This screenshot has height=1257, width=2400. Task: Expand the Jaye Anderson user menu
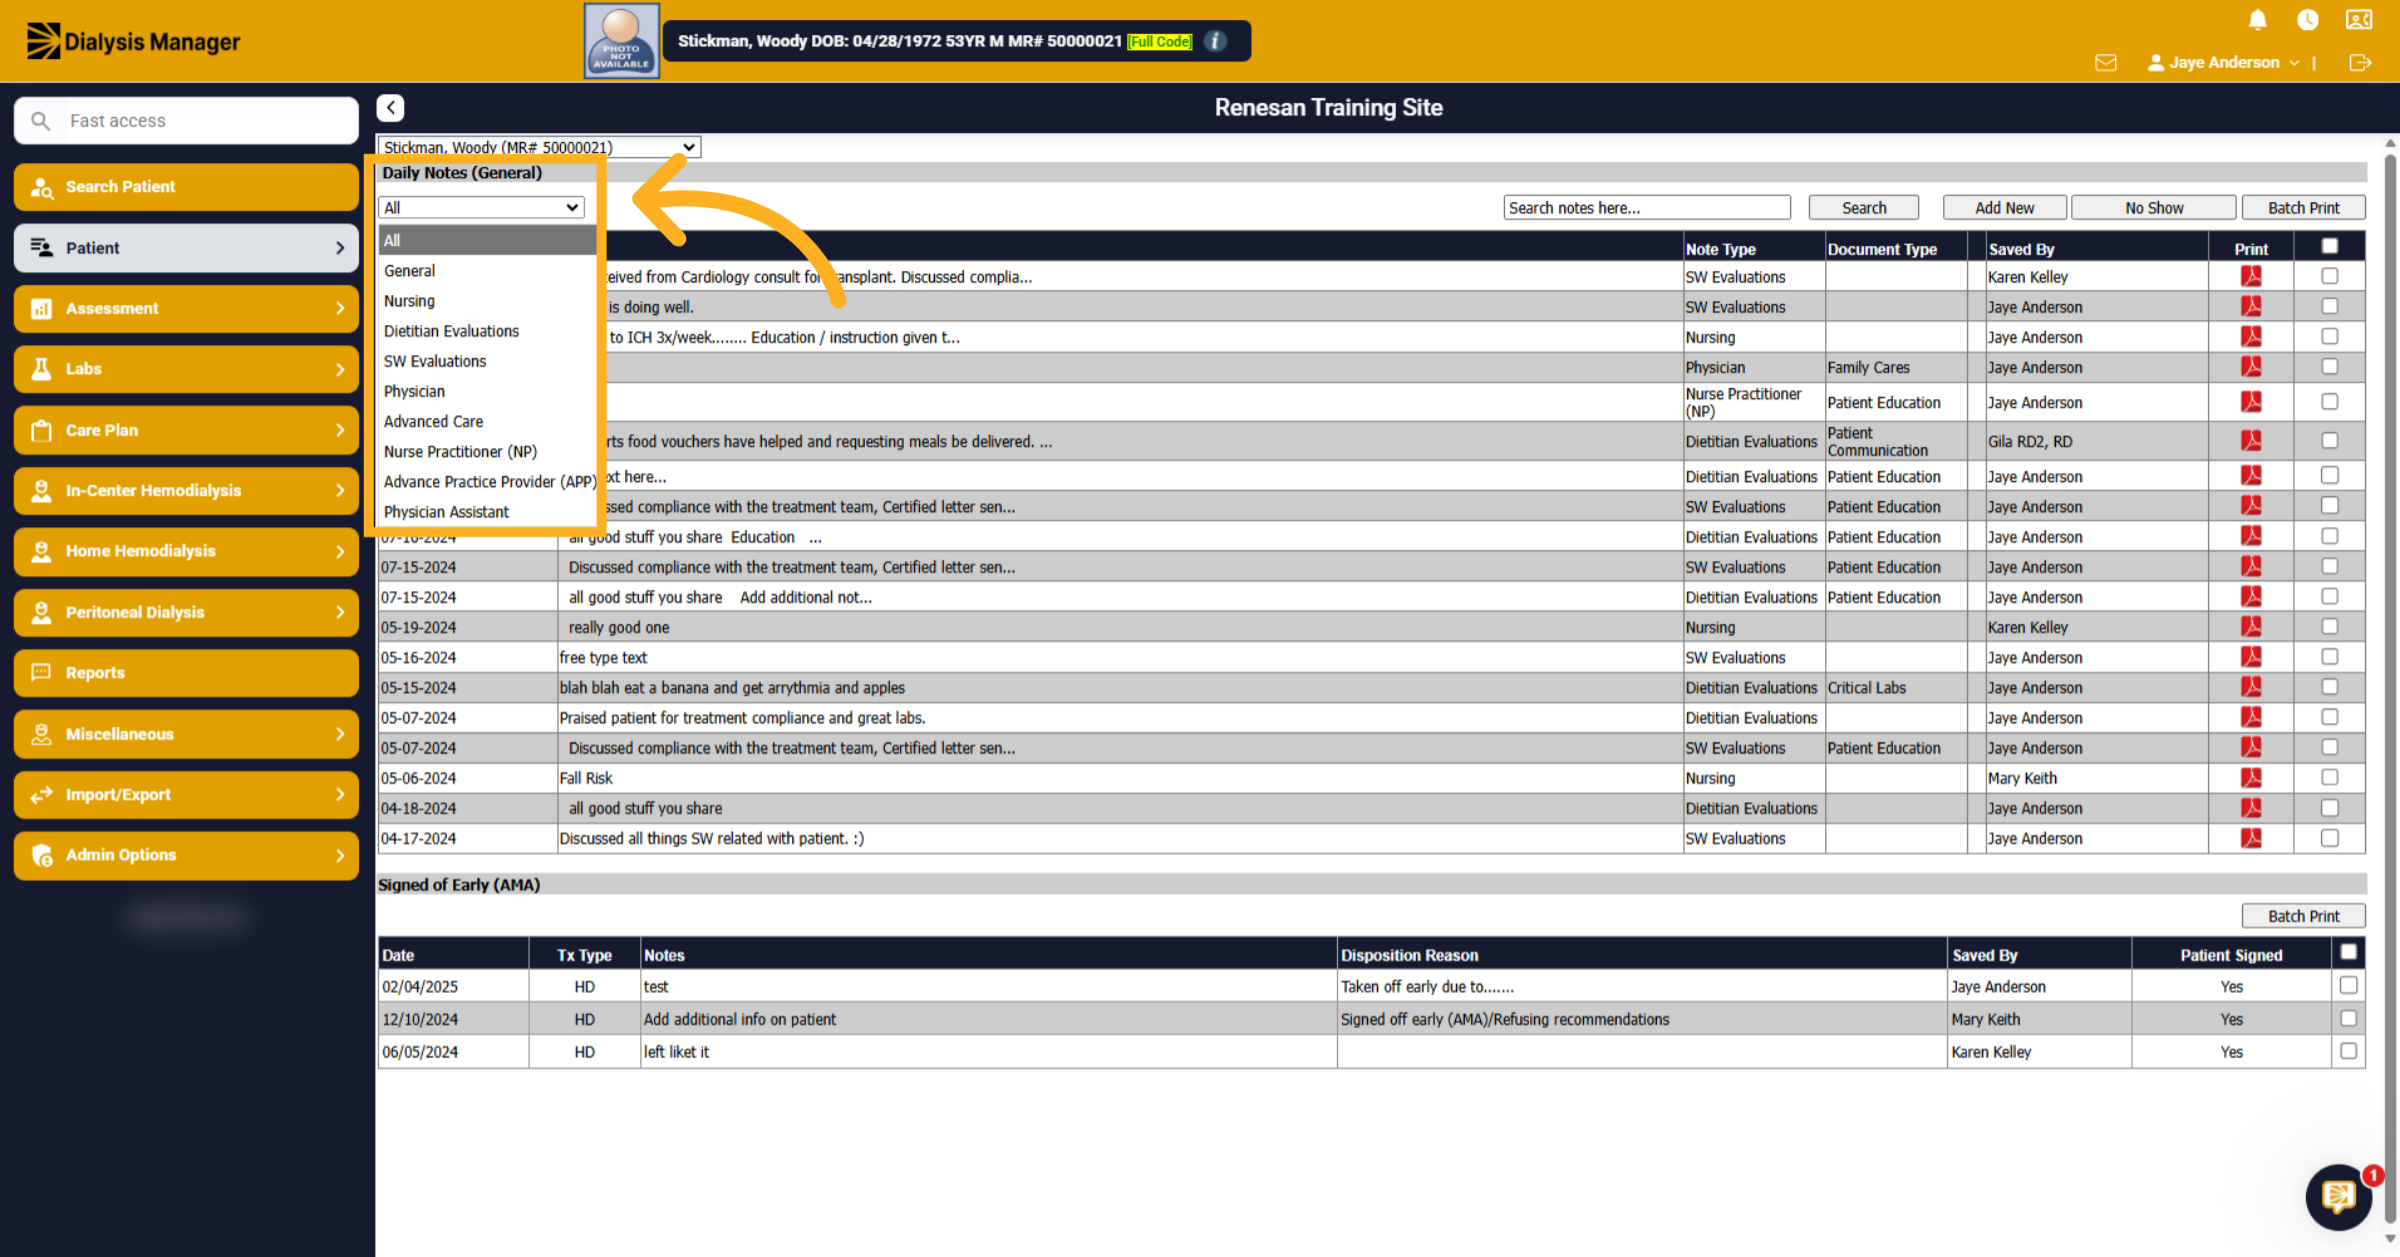pyautogui.click(x=2223, y=62)
